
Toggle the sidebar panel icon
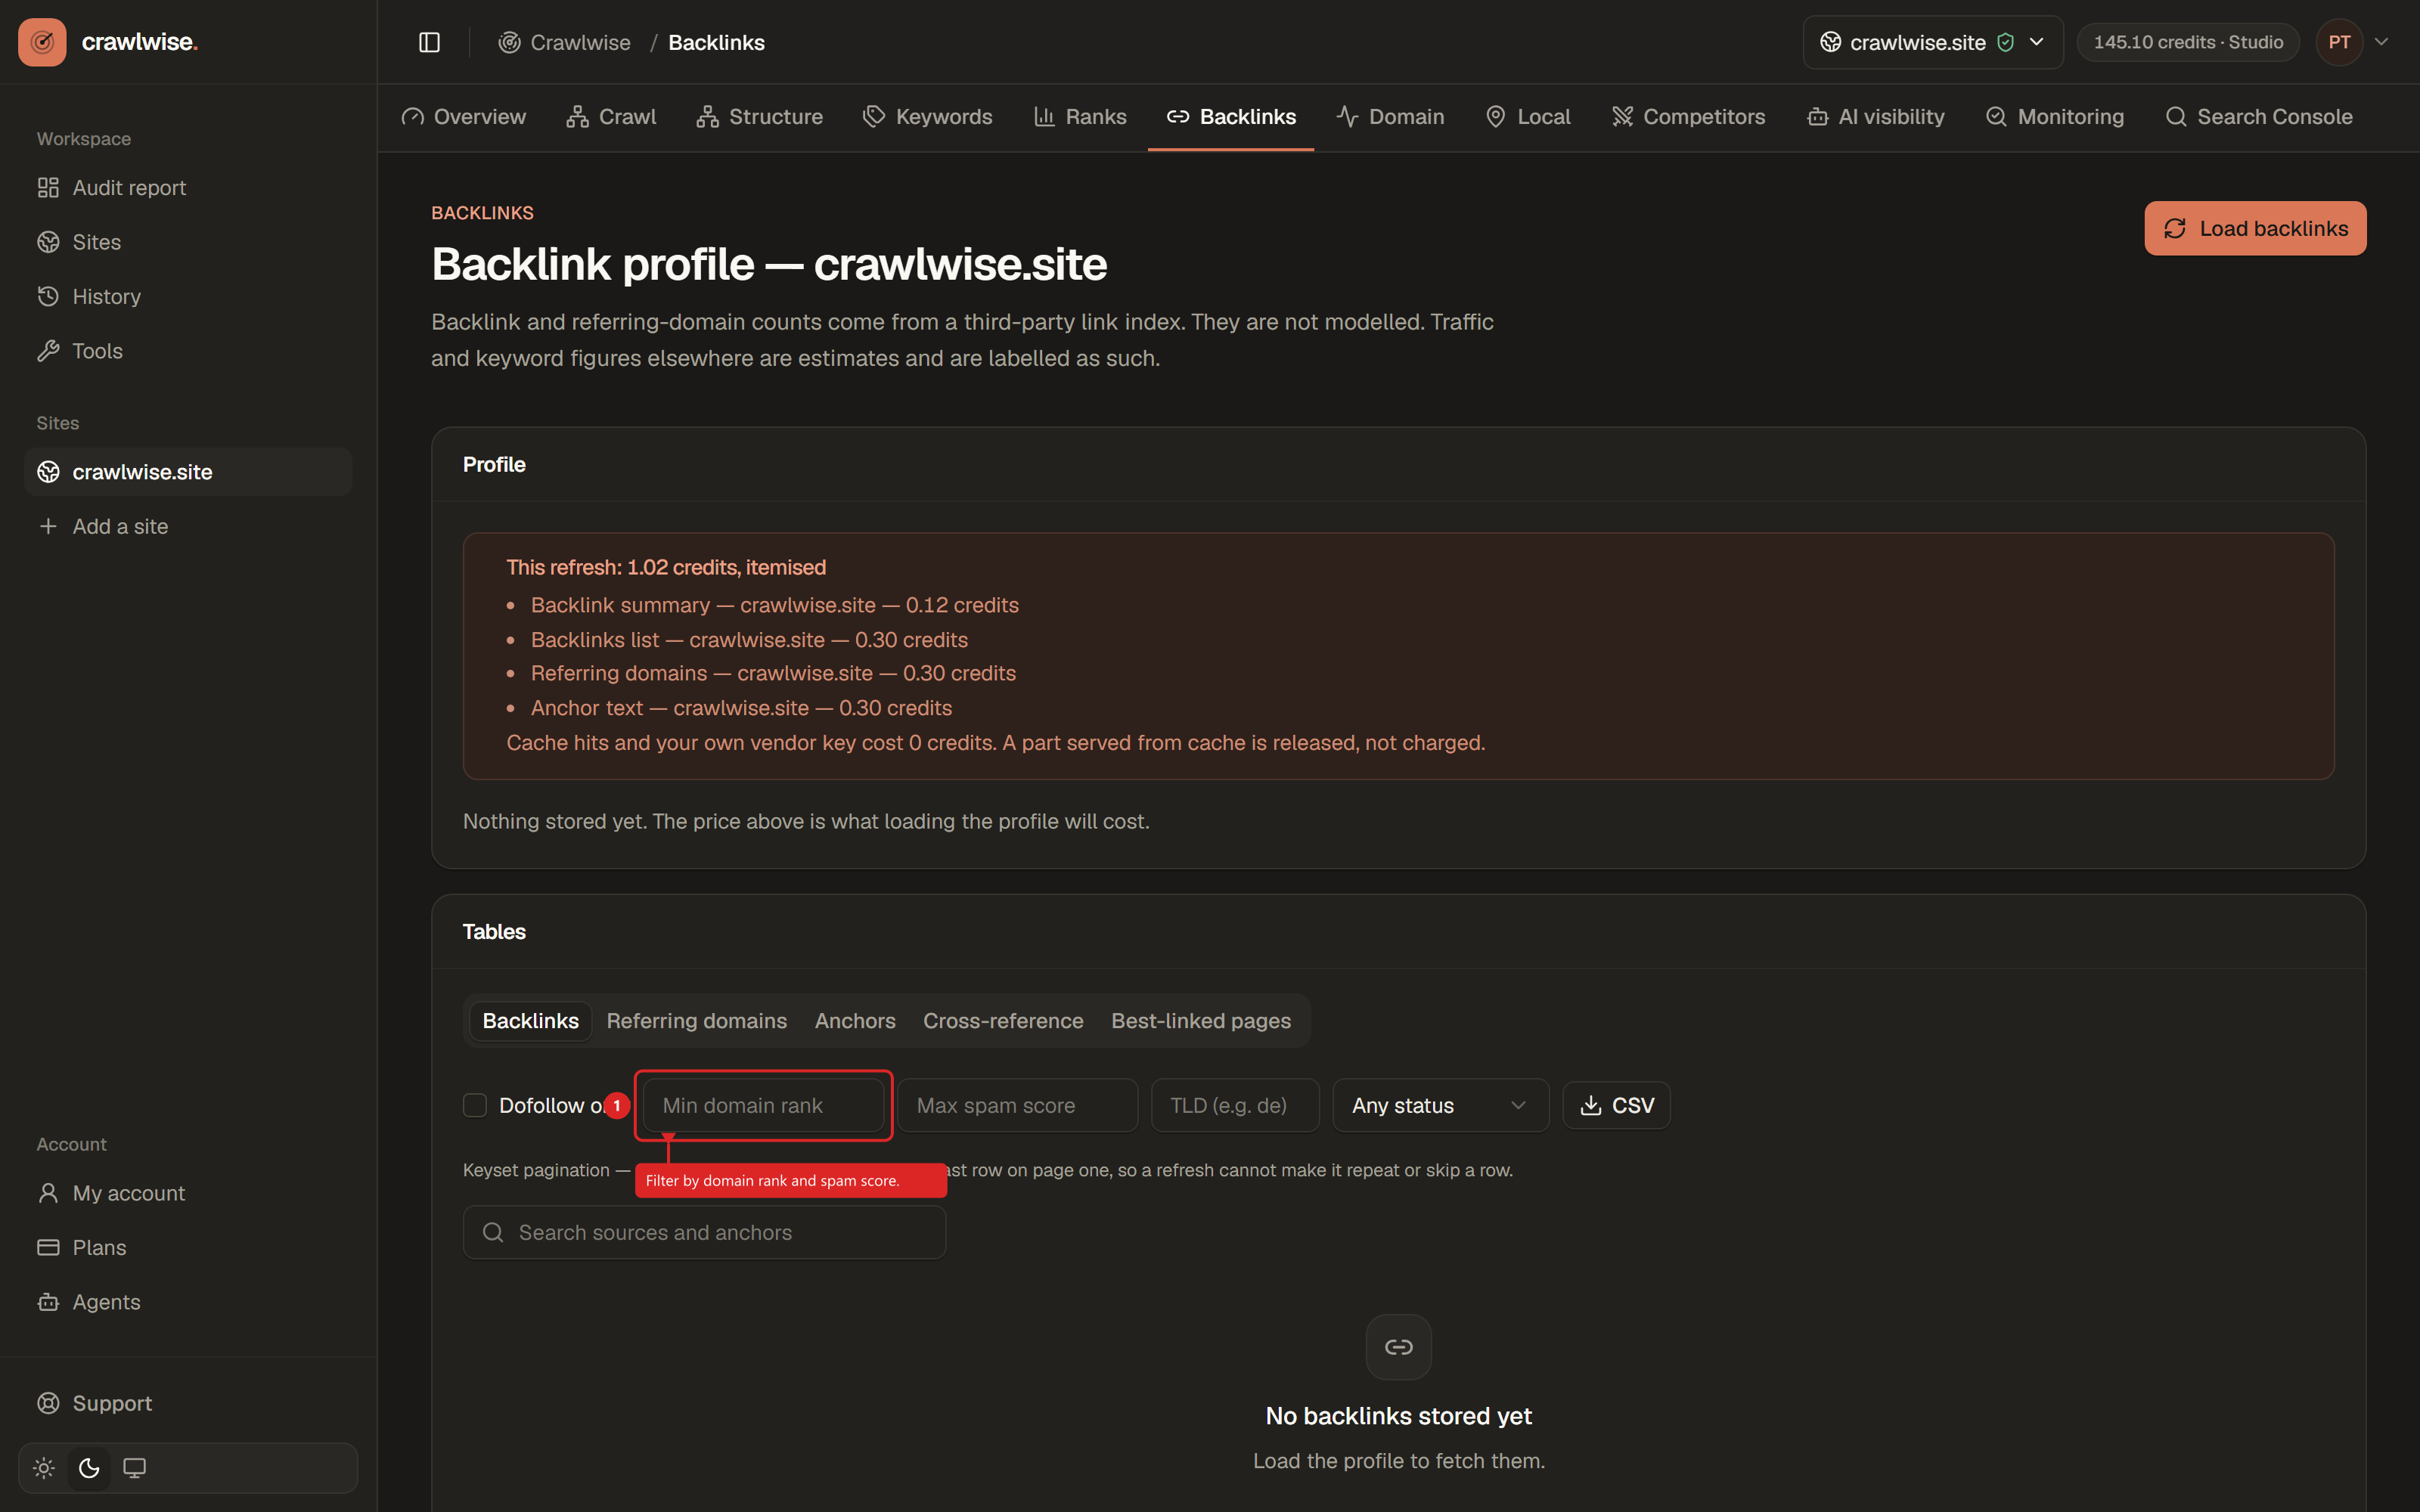tap(429, 42)
